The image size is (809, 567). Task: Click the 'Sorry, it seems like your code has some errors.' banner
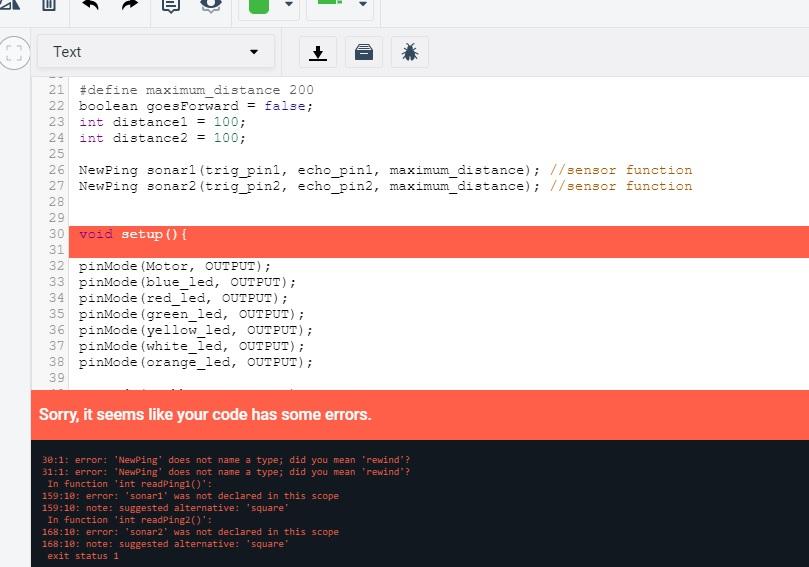click(420, 415)
